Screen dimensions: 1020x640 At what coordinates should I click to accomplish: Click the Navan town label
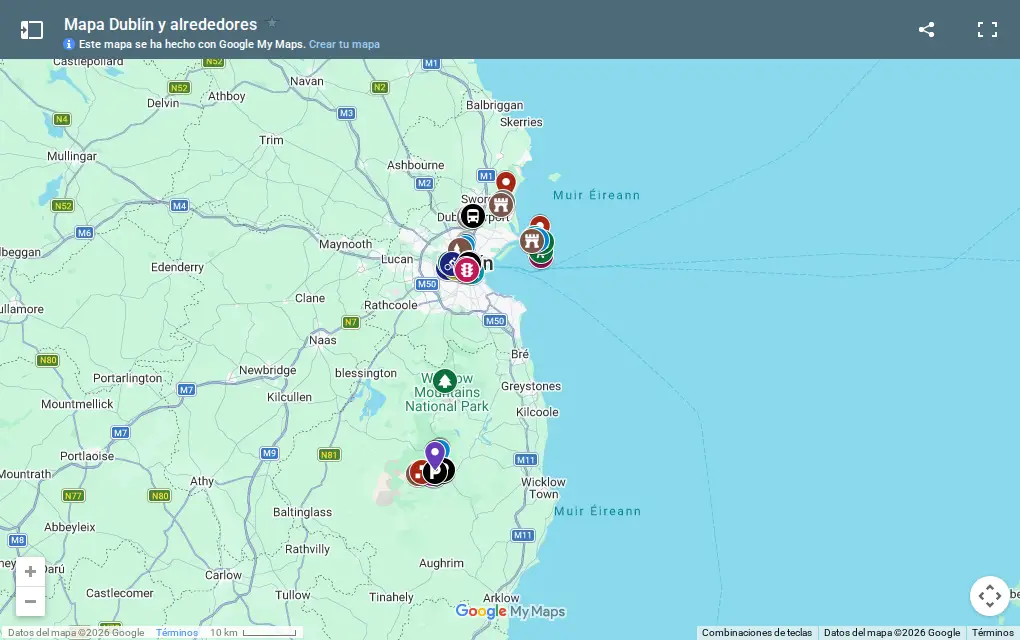[306, 81]
